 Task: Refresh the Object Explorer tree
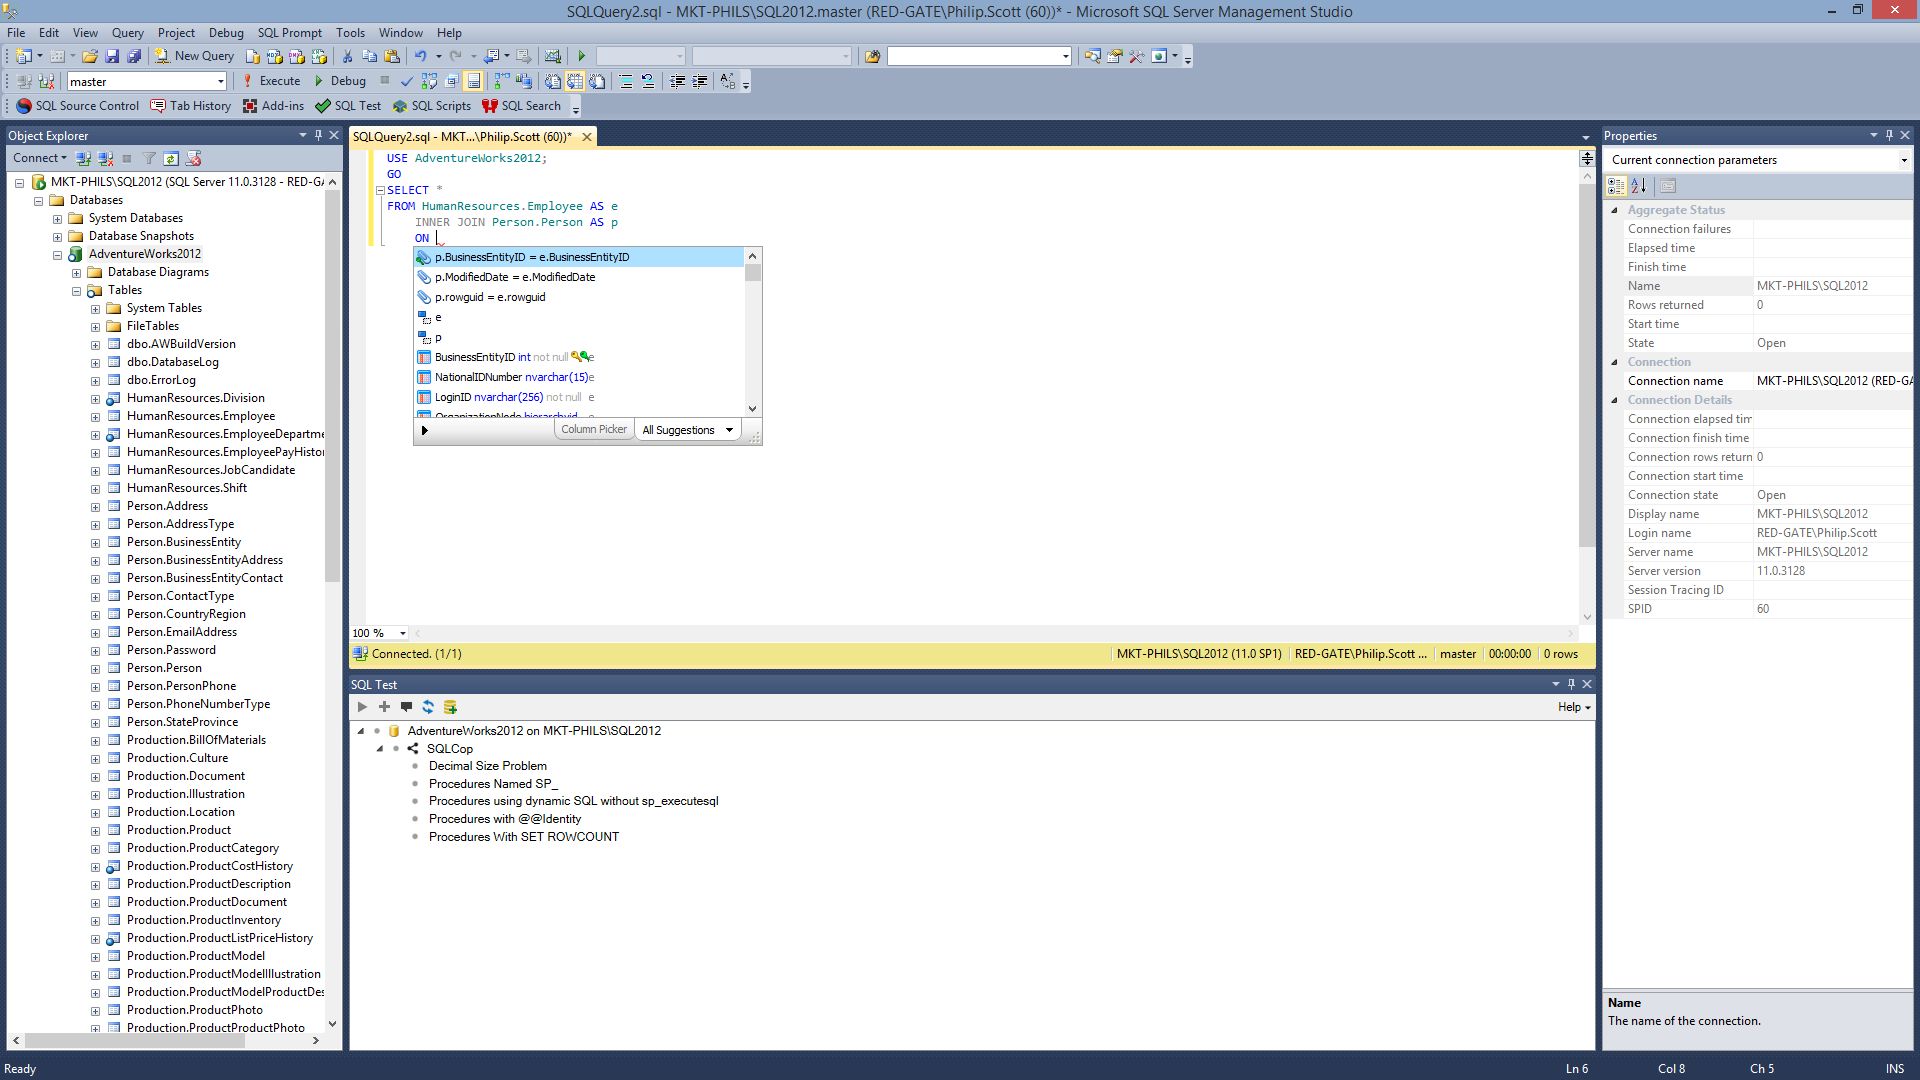pyautogui.click(x=171, y=158)
